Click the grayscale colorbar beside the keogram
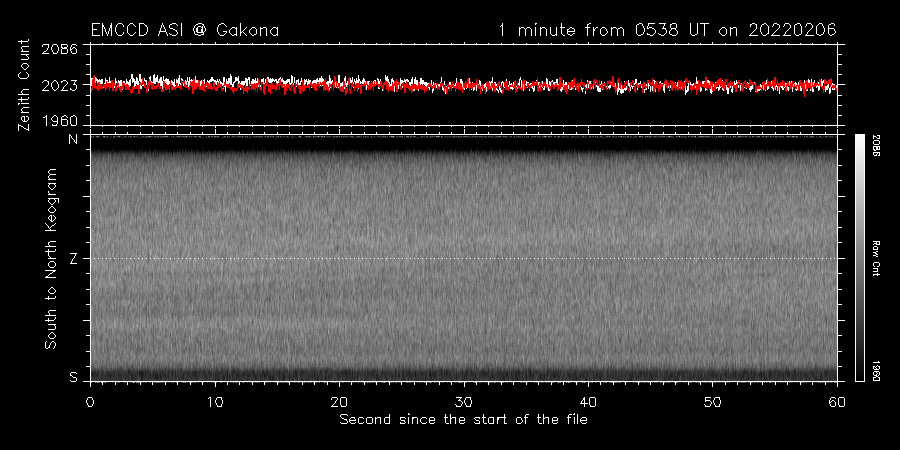The height and width of the screenshot is (450, 900). [x=860, y=257]
